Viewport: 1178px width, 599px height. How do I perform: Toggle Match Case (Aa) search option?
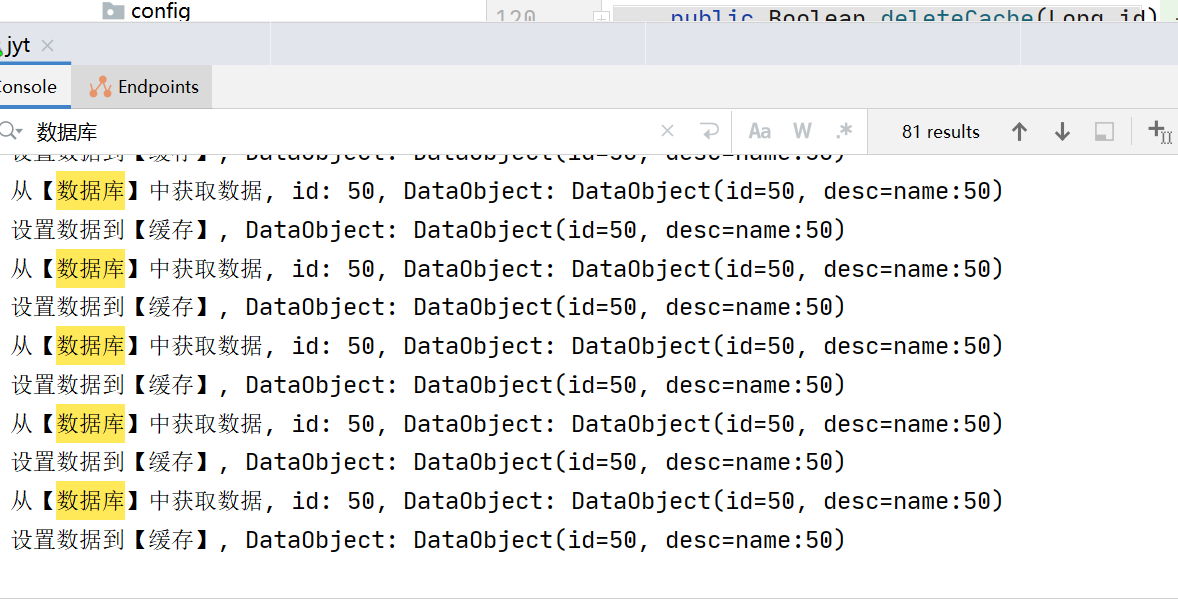(760, 132)
